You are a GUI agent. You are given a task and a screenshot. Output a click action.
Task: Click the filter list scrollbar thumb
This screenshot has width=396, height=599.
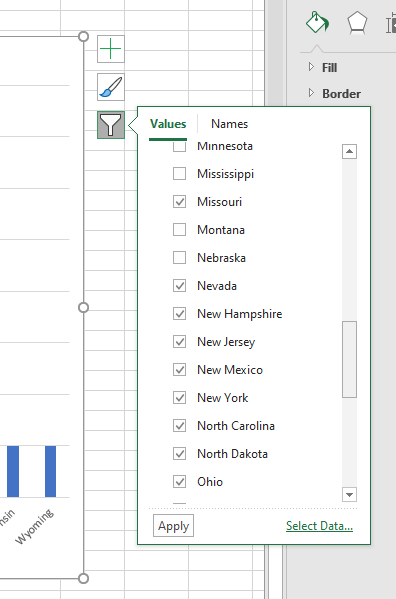[349, 359]
